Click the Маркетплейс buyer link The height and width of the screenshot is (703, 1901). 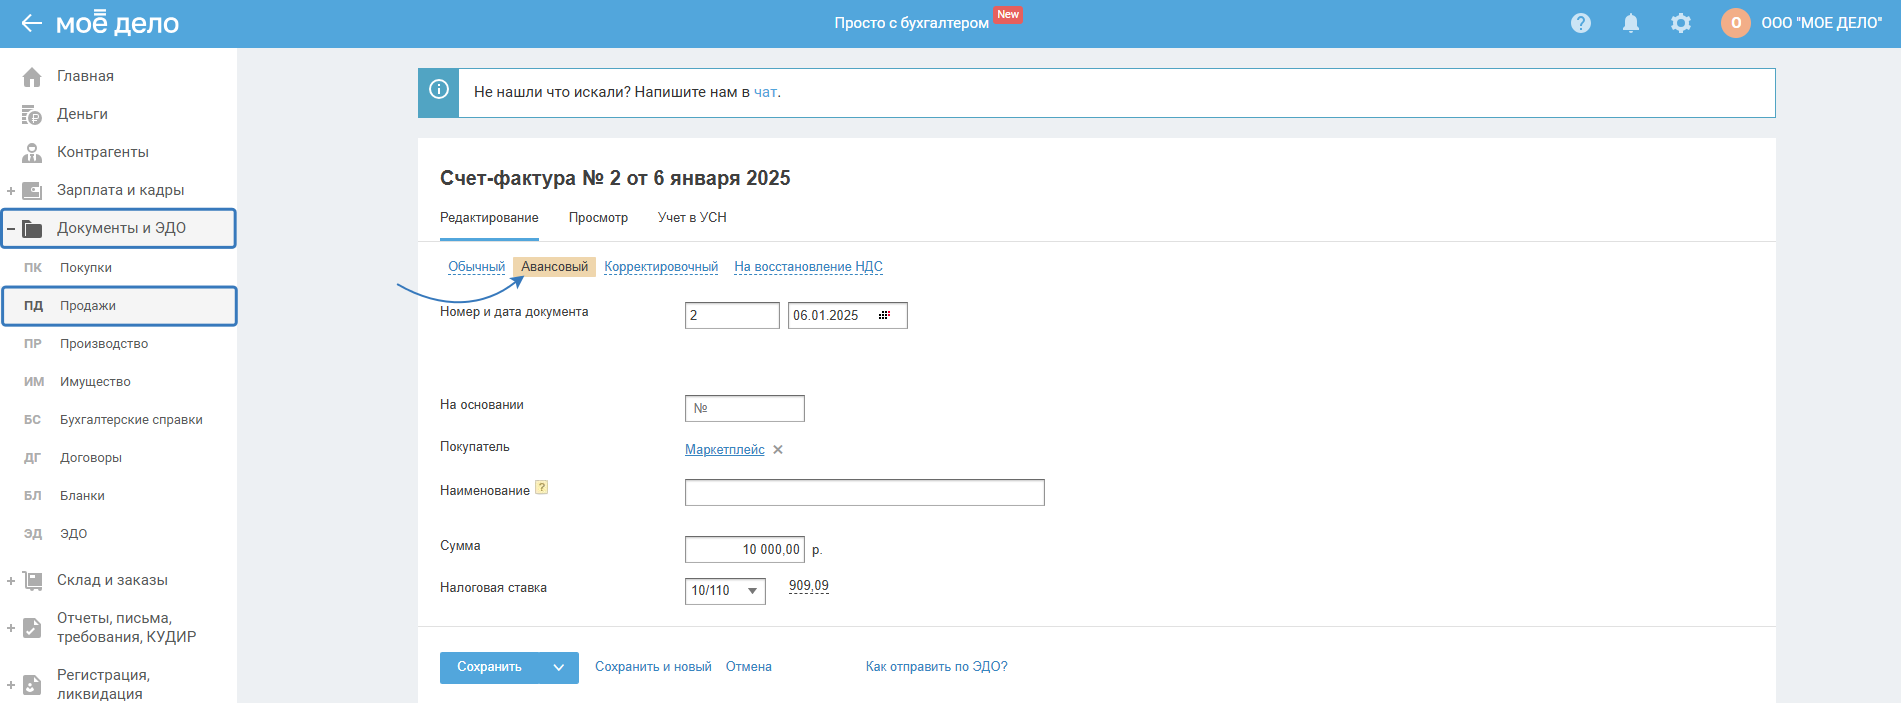pos(725,450)
